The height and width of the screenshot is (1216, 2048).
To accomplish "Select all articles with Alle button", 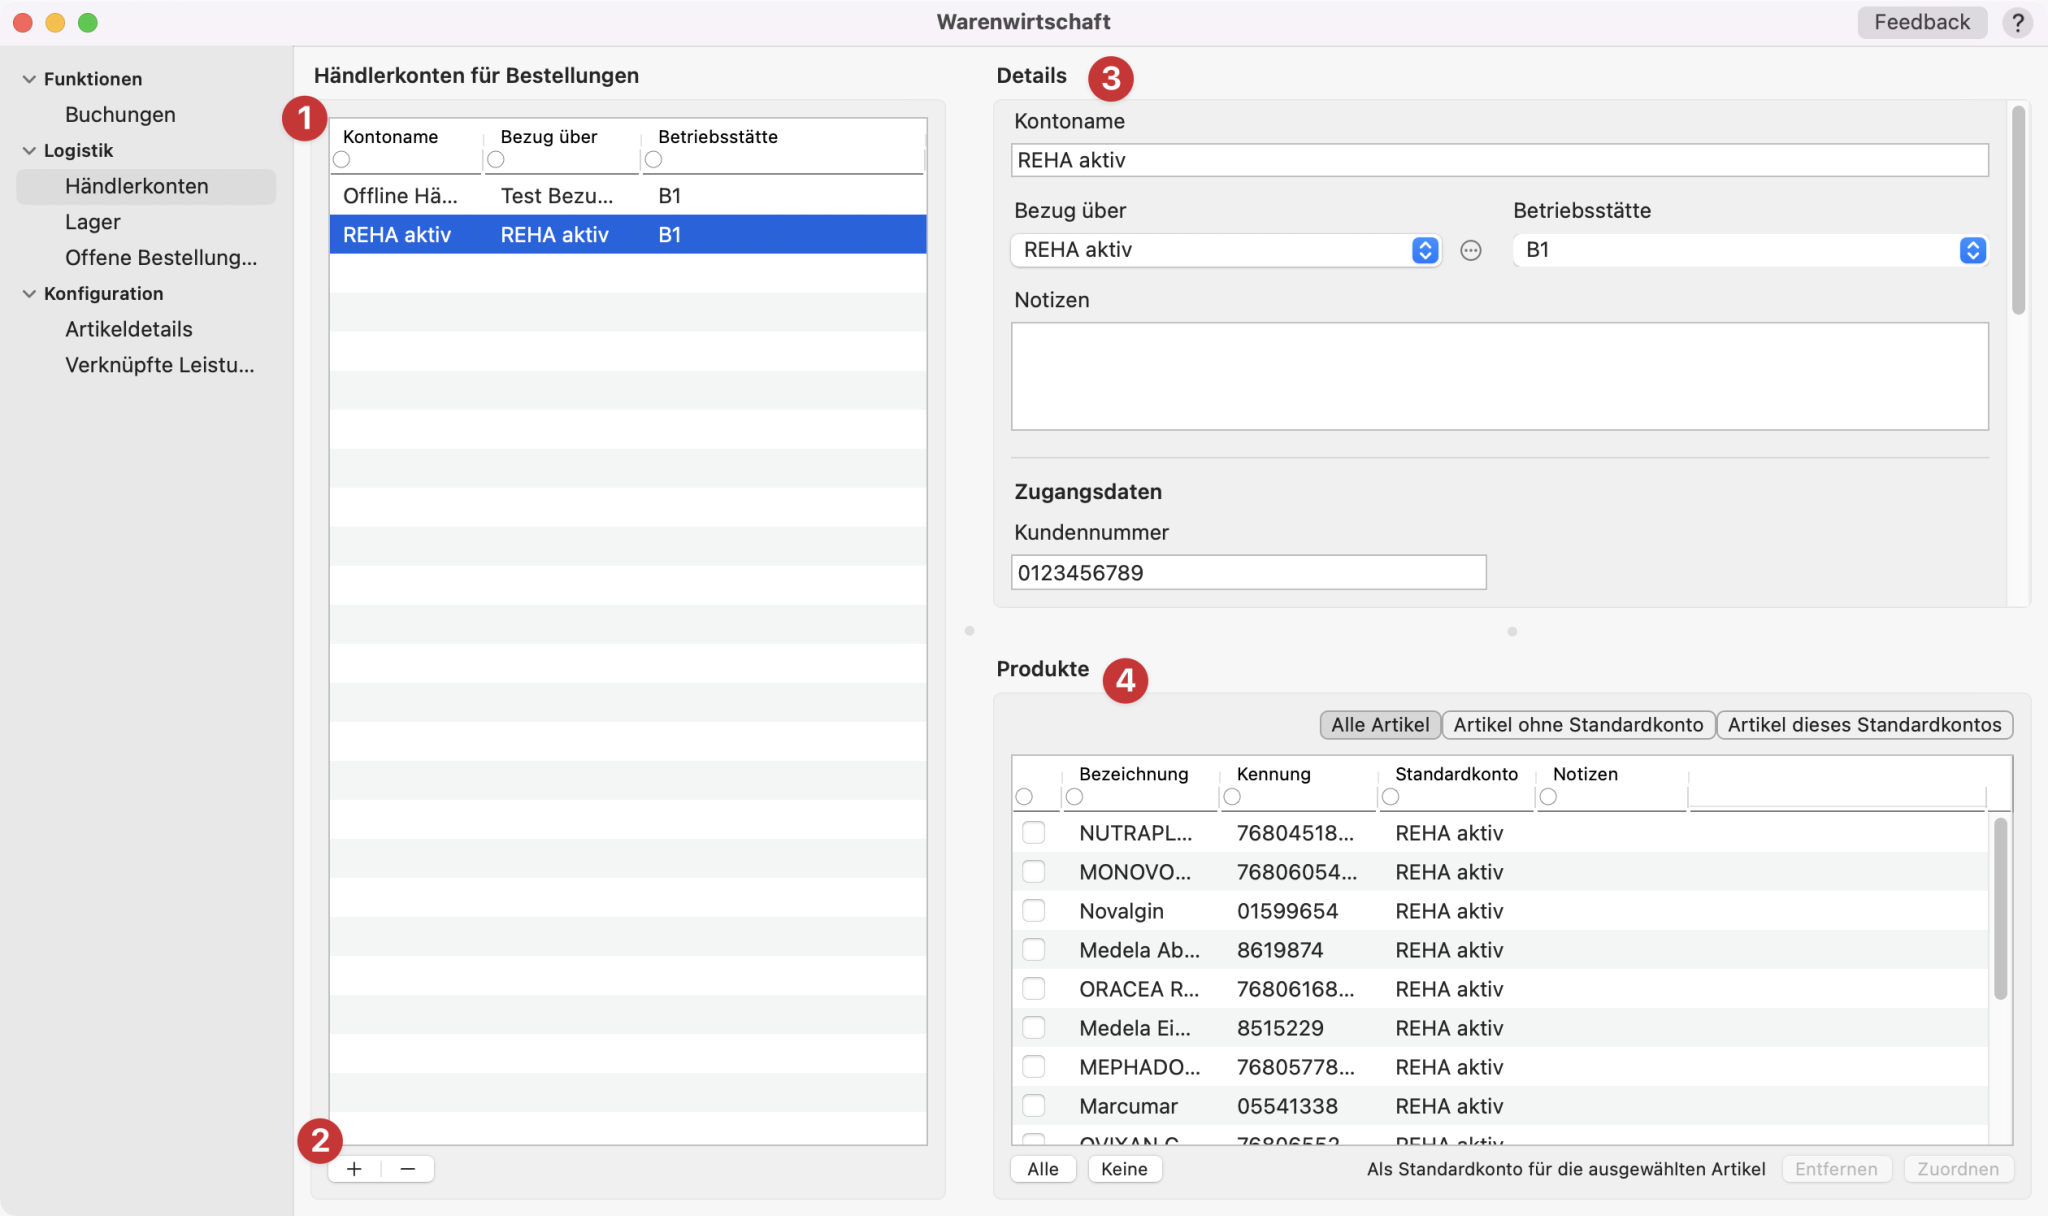I will point(1043,1169).
